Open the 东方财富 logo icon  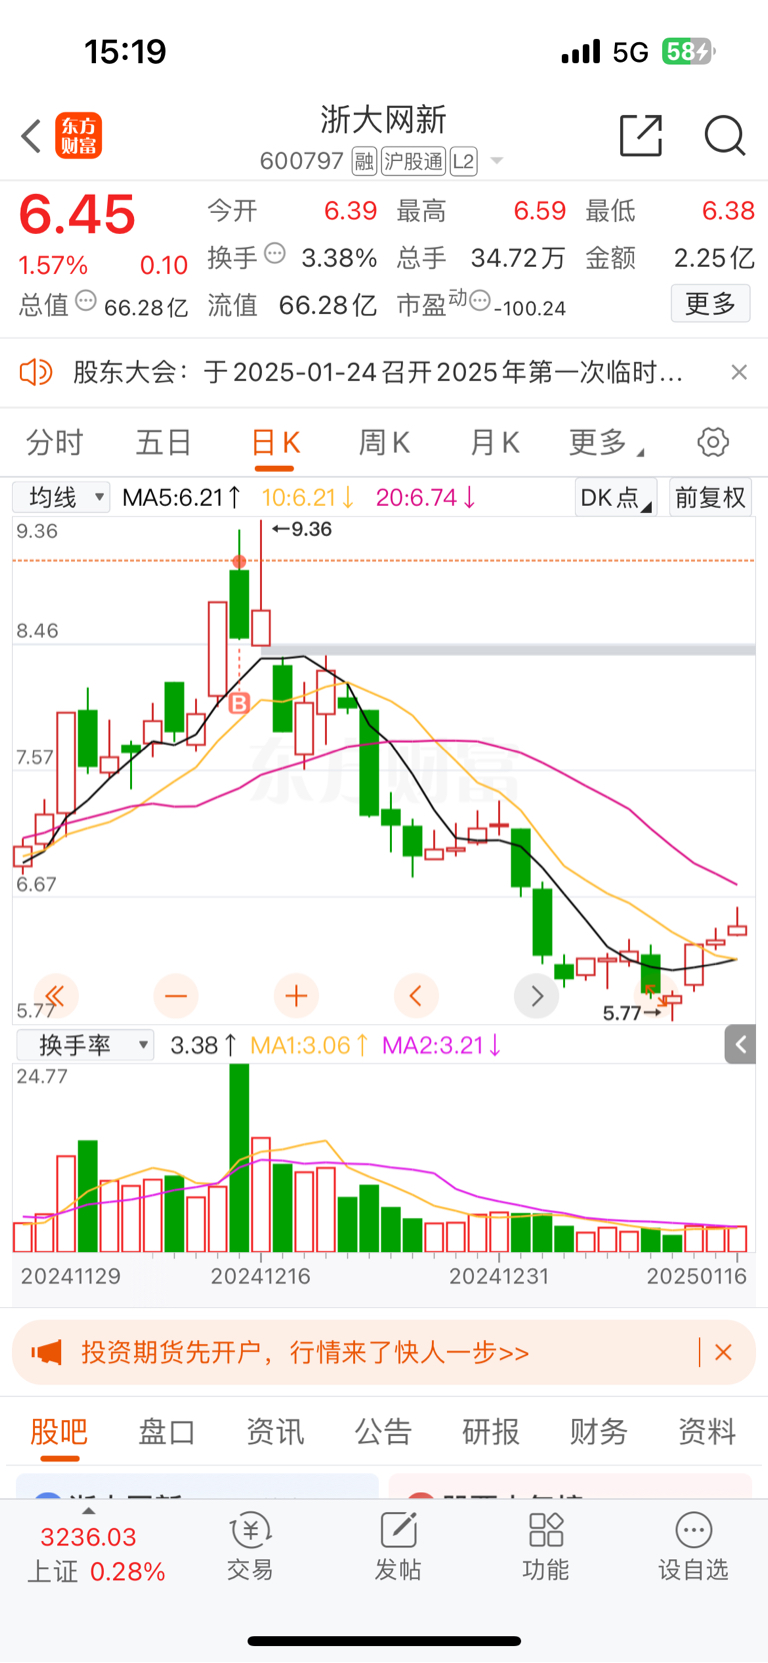(78, 136)
